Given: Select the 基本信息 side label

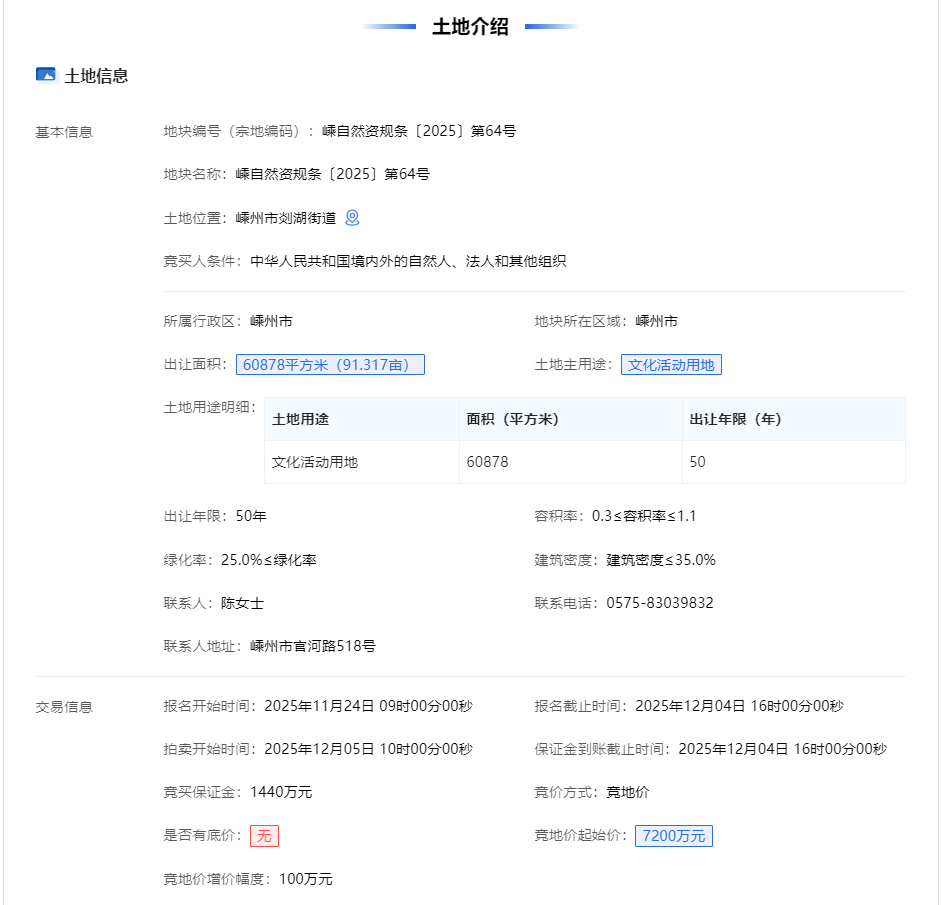Looking at the screenshot, I should click(64, 132).
